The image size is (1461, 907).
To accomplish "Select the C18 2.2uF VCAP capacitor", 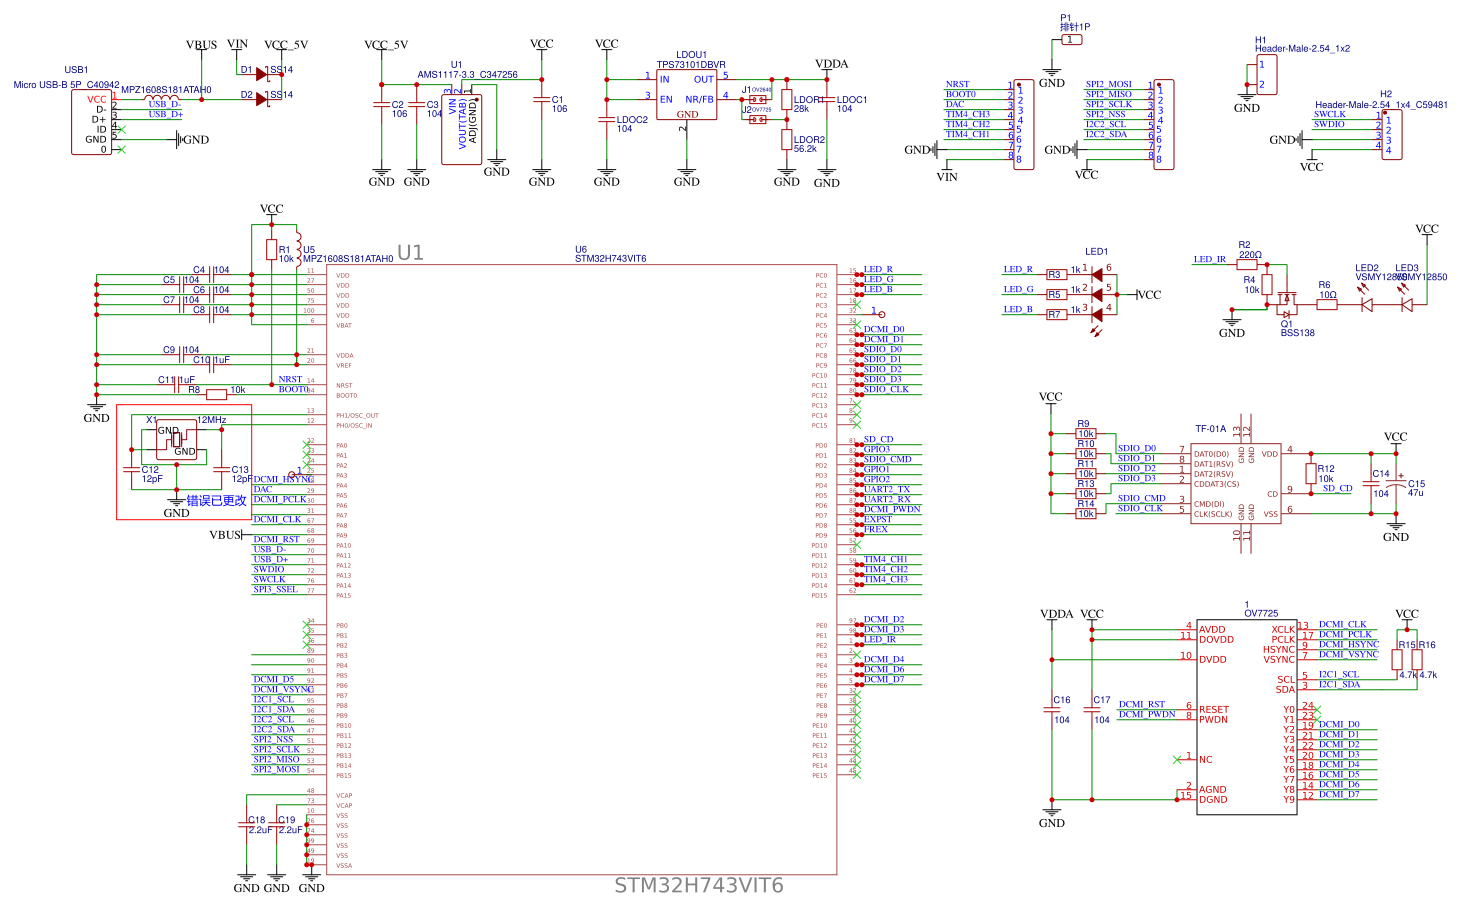I will coord(247,824).
